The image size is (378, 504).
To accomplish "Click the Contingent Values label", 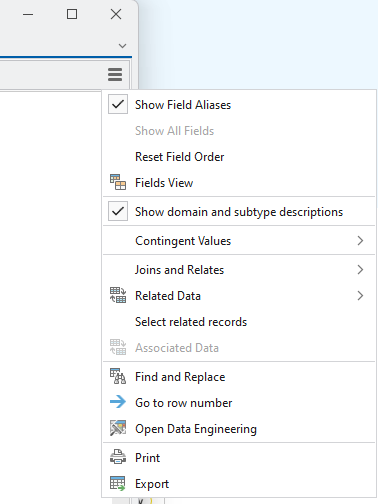I will (183, 241).
